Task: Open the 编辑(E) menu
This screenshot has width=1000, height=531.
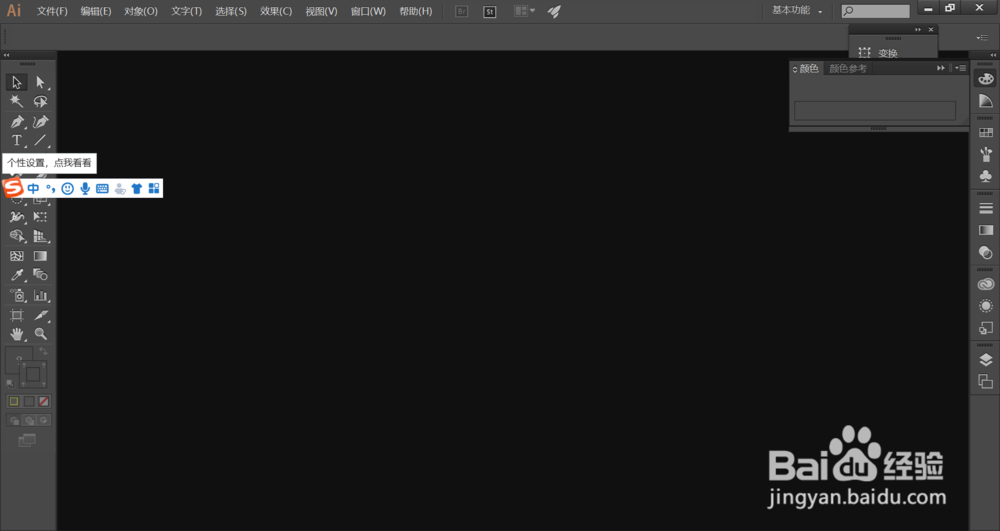Action: (x=96, y=11)
